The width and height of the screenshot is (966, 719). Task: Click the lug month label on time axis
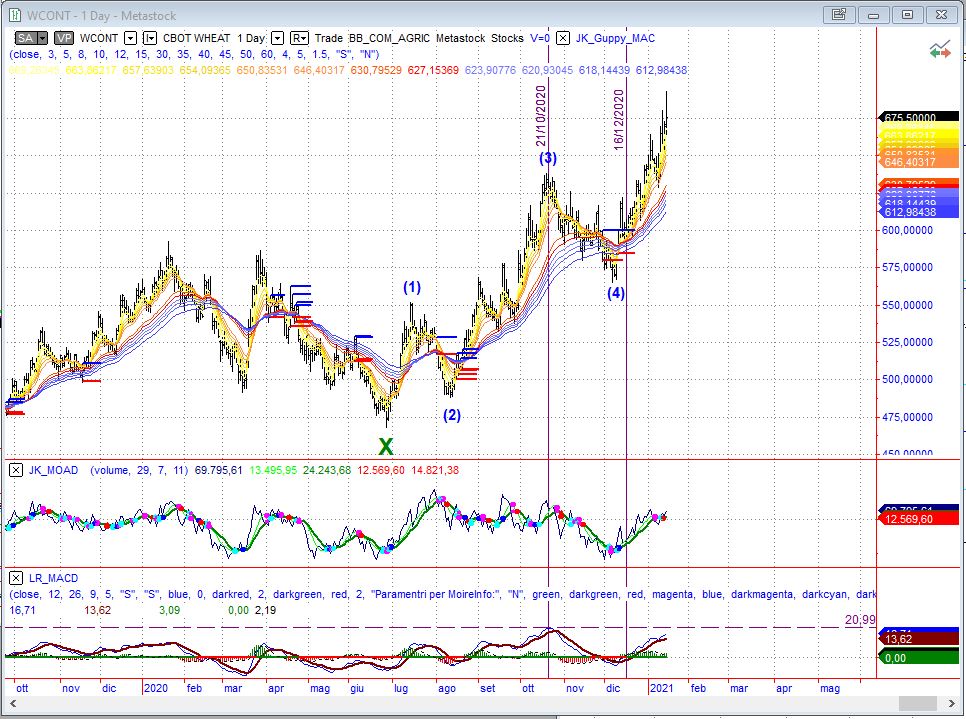tap(401, 688)
